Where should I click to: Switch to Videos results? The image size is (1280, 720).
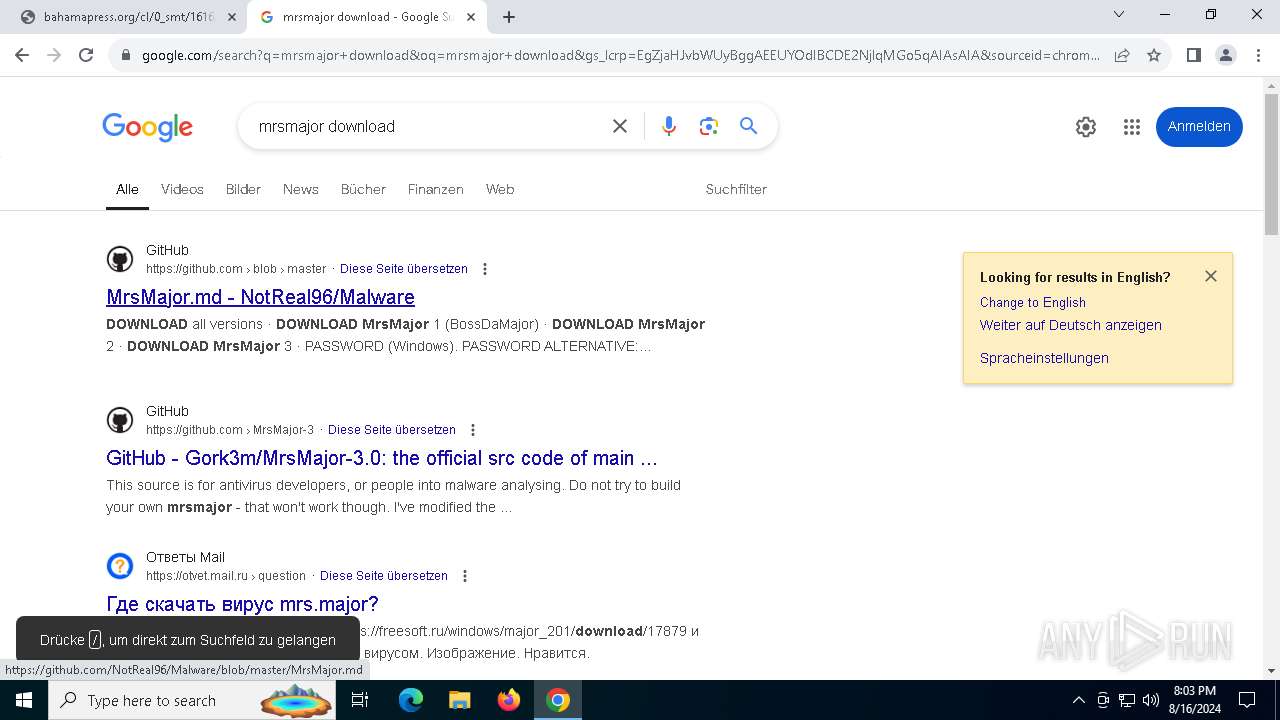182,189
